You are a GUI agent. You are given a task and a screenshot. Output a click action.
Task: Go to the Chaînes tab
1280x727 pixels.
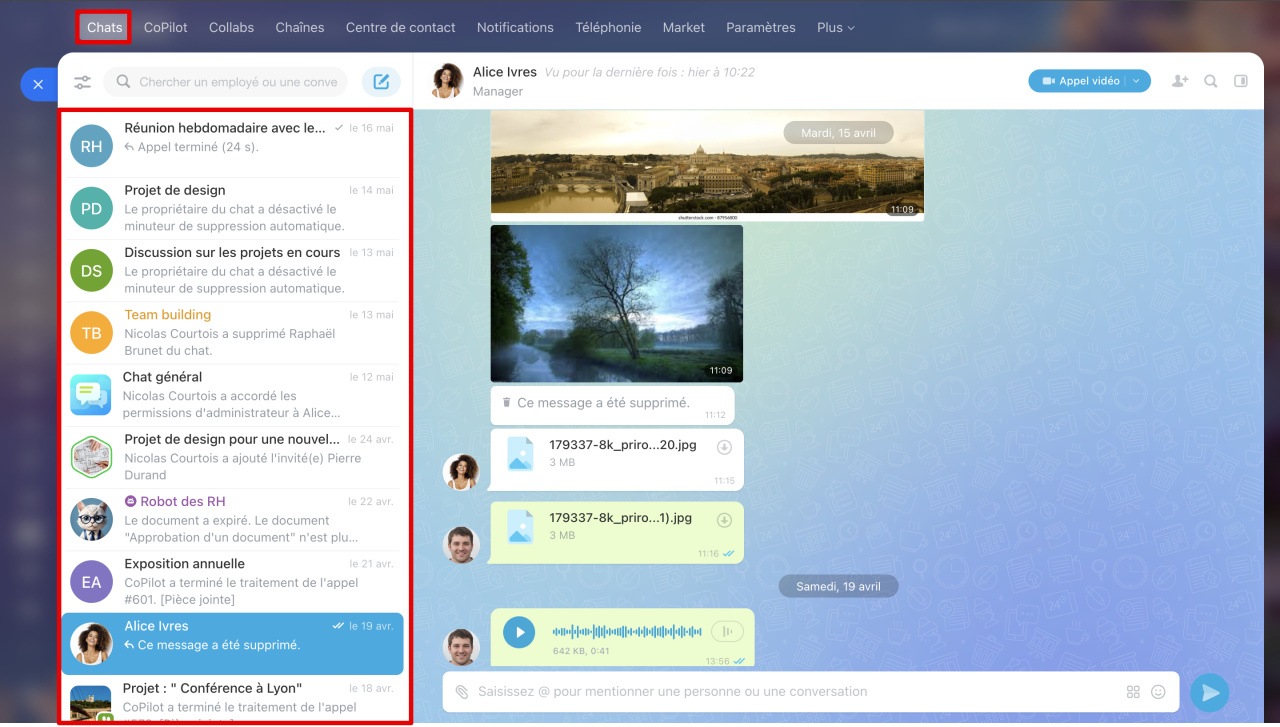click(x=300, y=27)
